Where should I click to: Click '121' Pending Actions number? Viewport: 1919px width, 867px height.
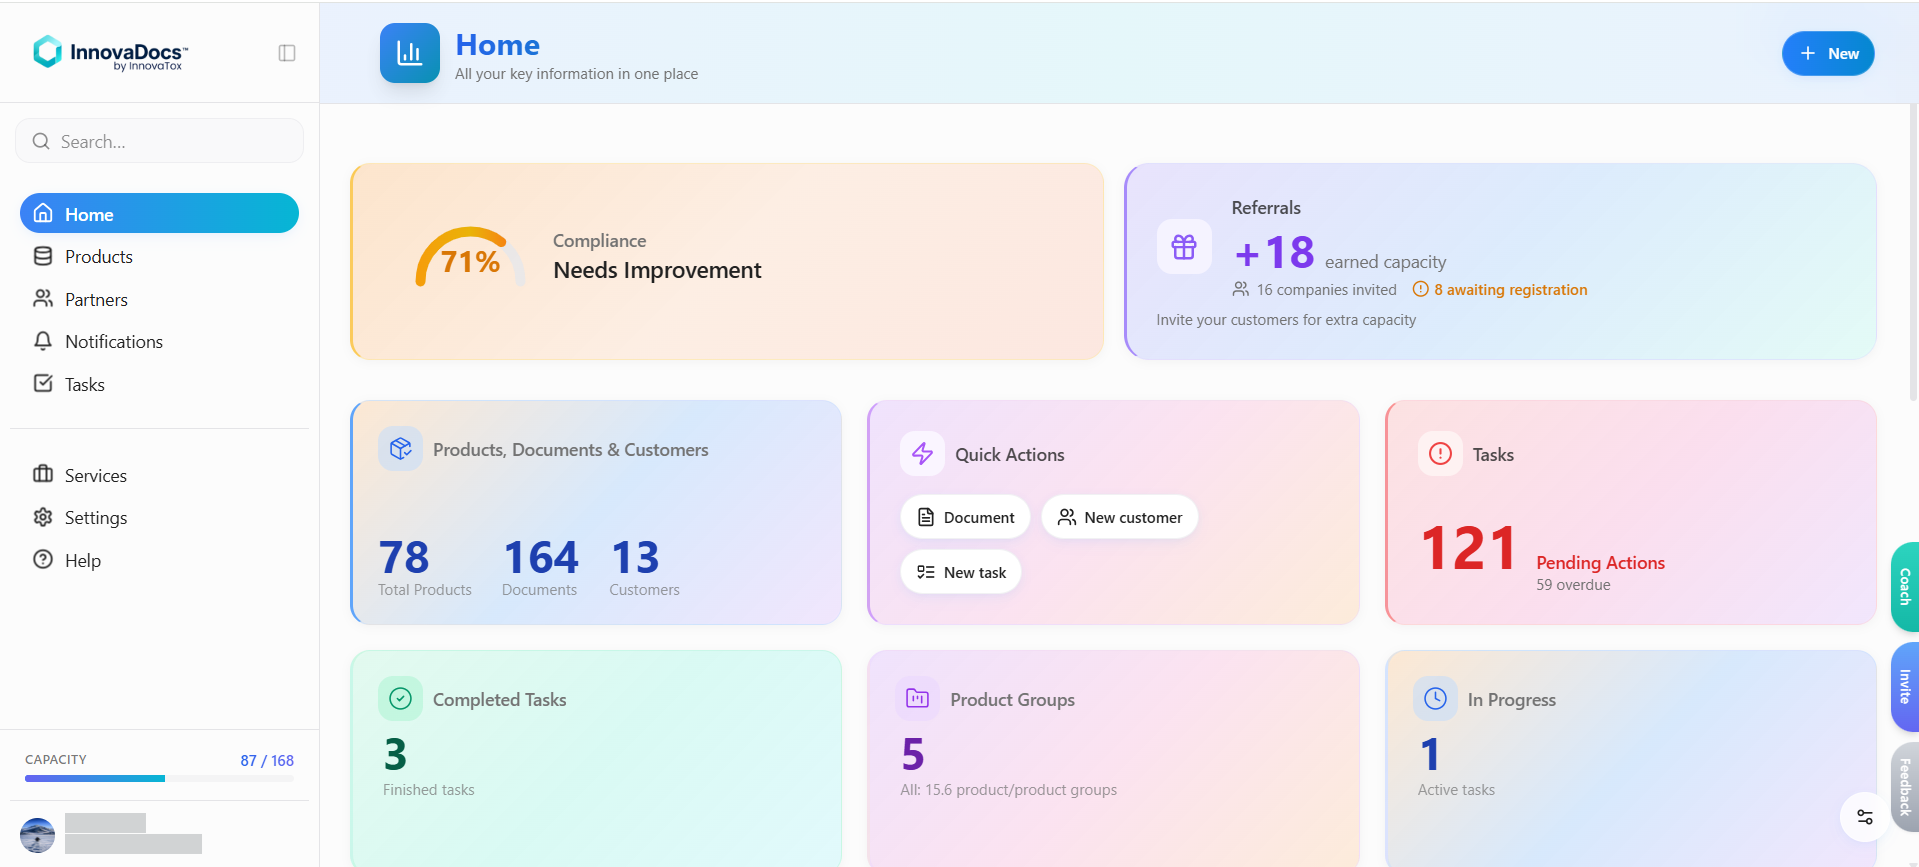[x=1469, y=548]
